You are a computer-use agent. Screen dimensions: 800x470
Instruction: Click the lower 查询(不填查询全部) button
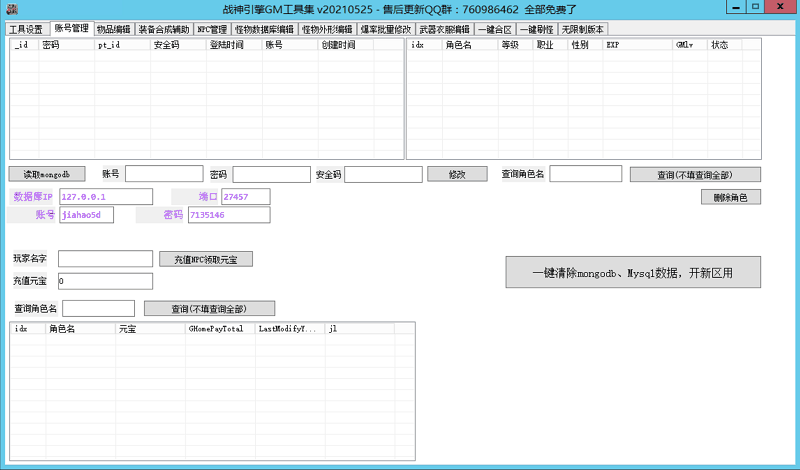pyautogui.click(x=209, y=308)
